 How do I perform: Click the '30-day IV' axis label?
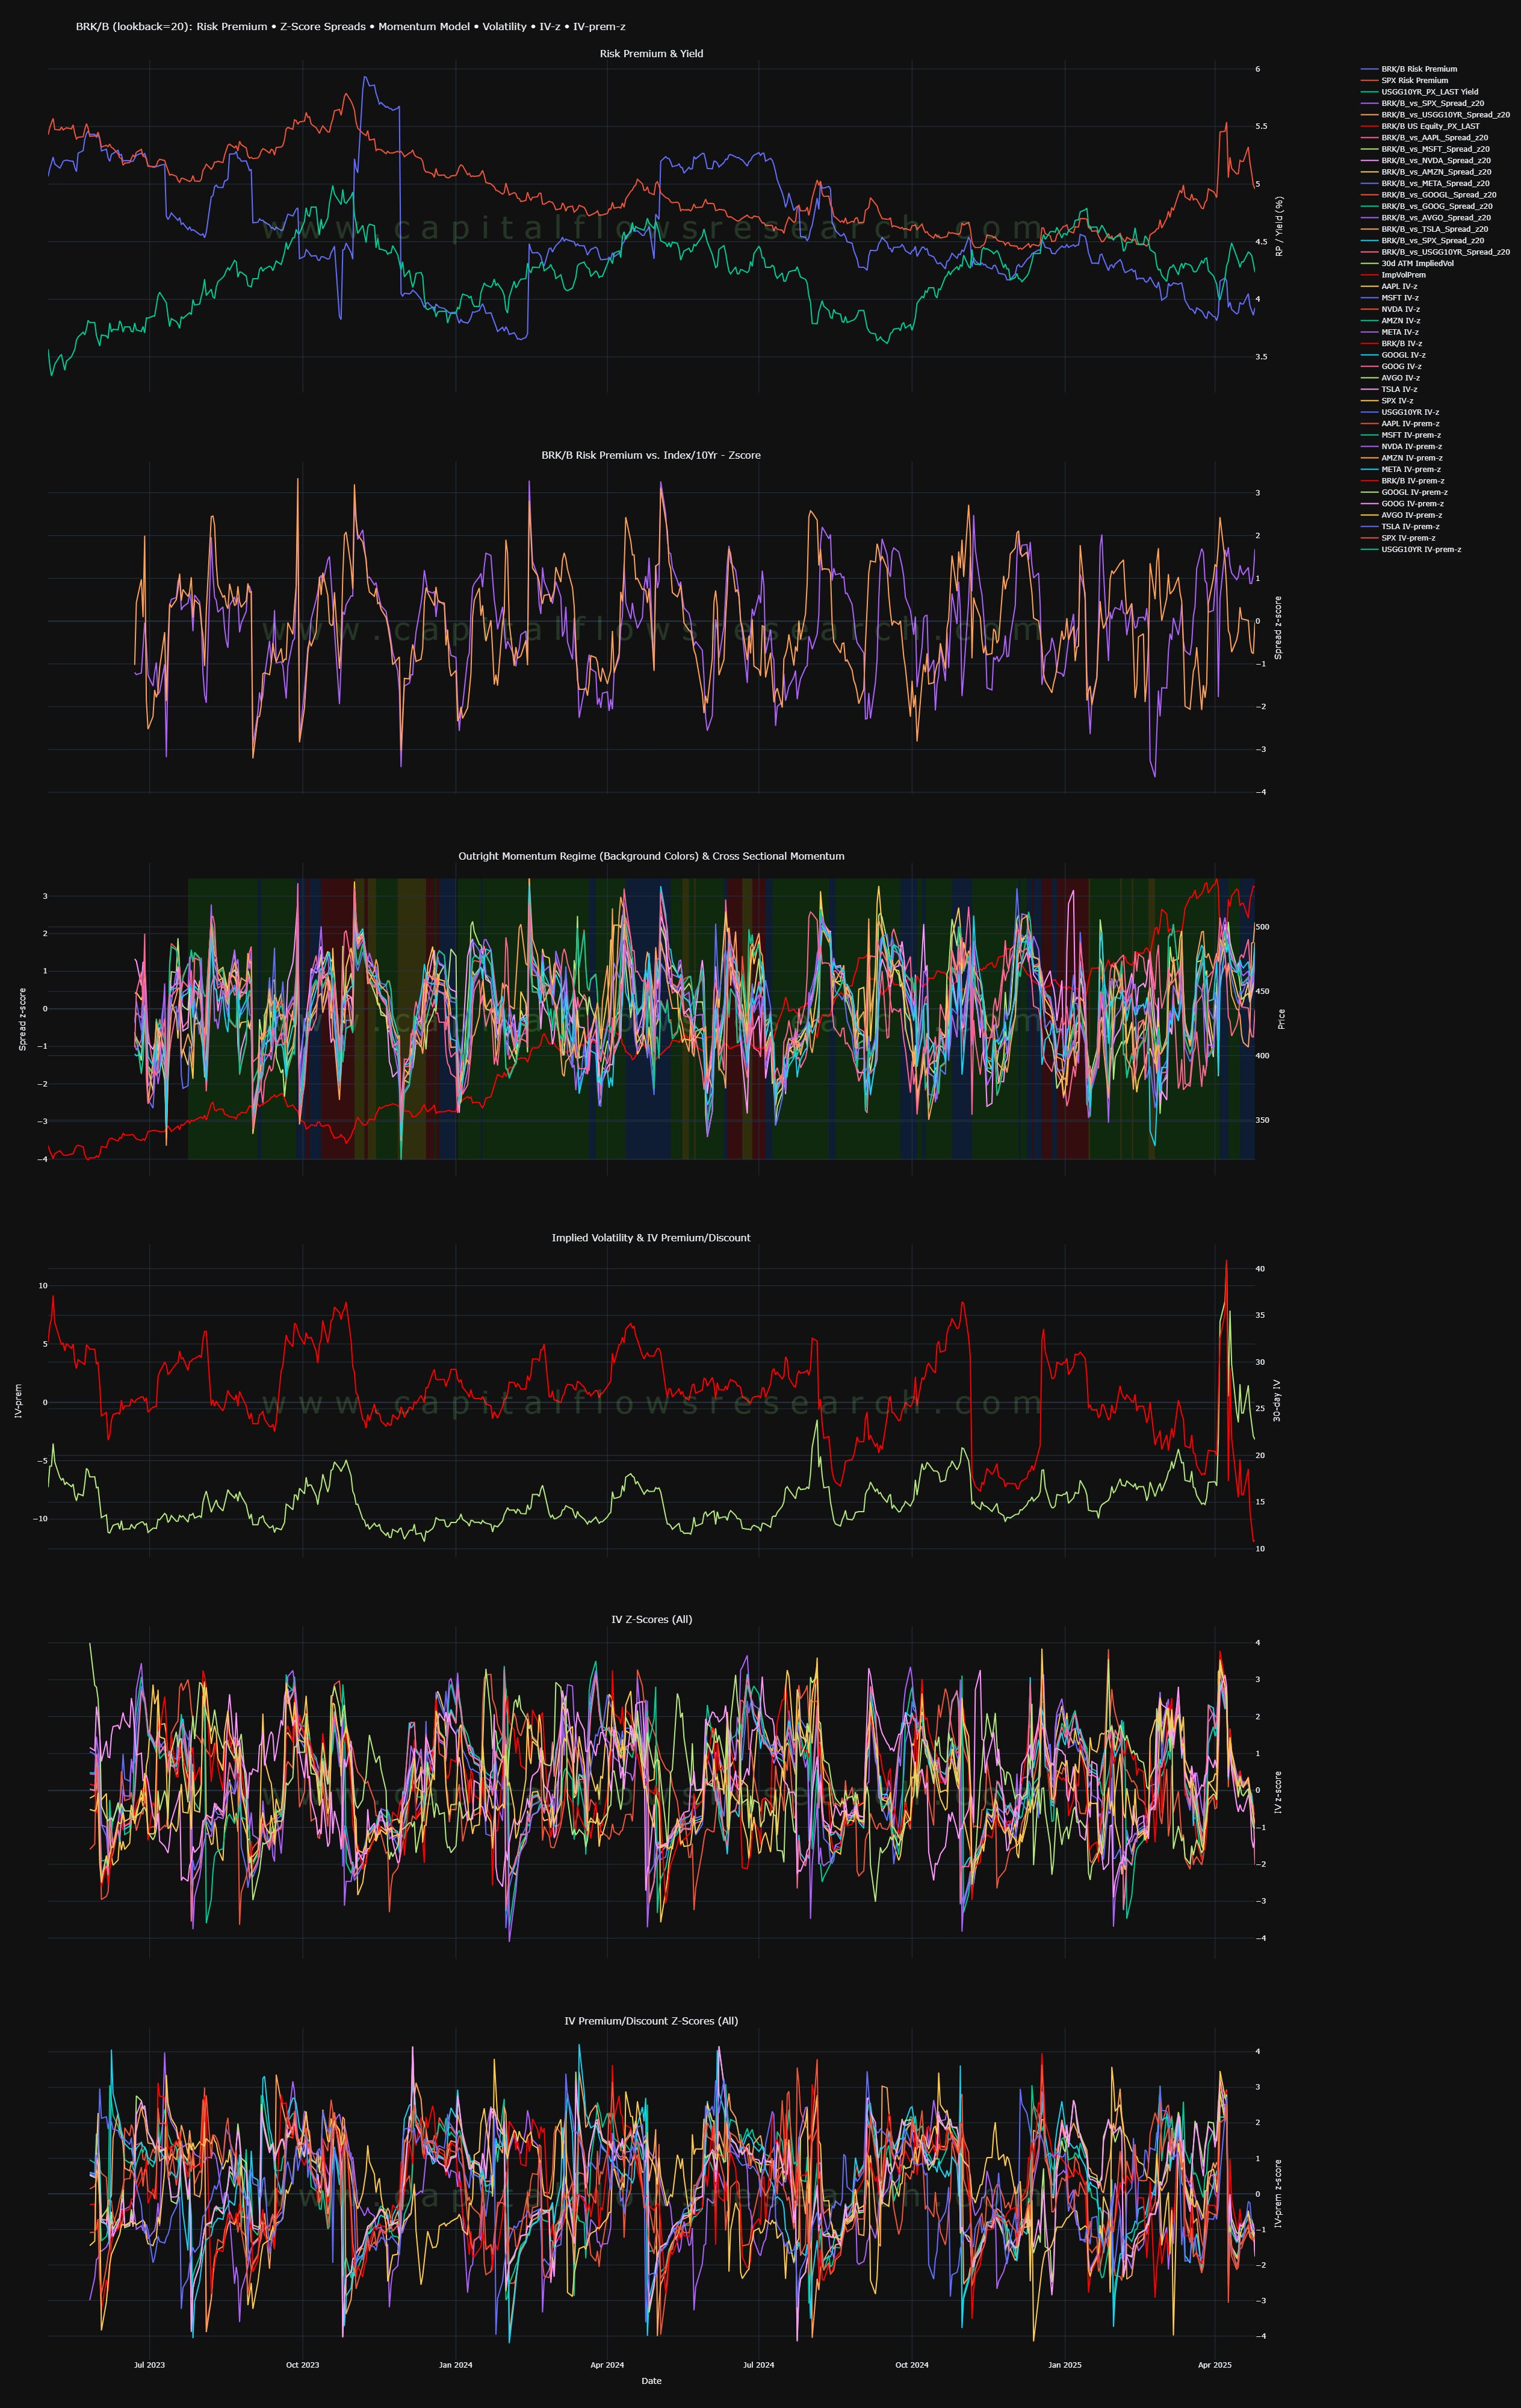point(1277,1401)
